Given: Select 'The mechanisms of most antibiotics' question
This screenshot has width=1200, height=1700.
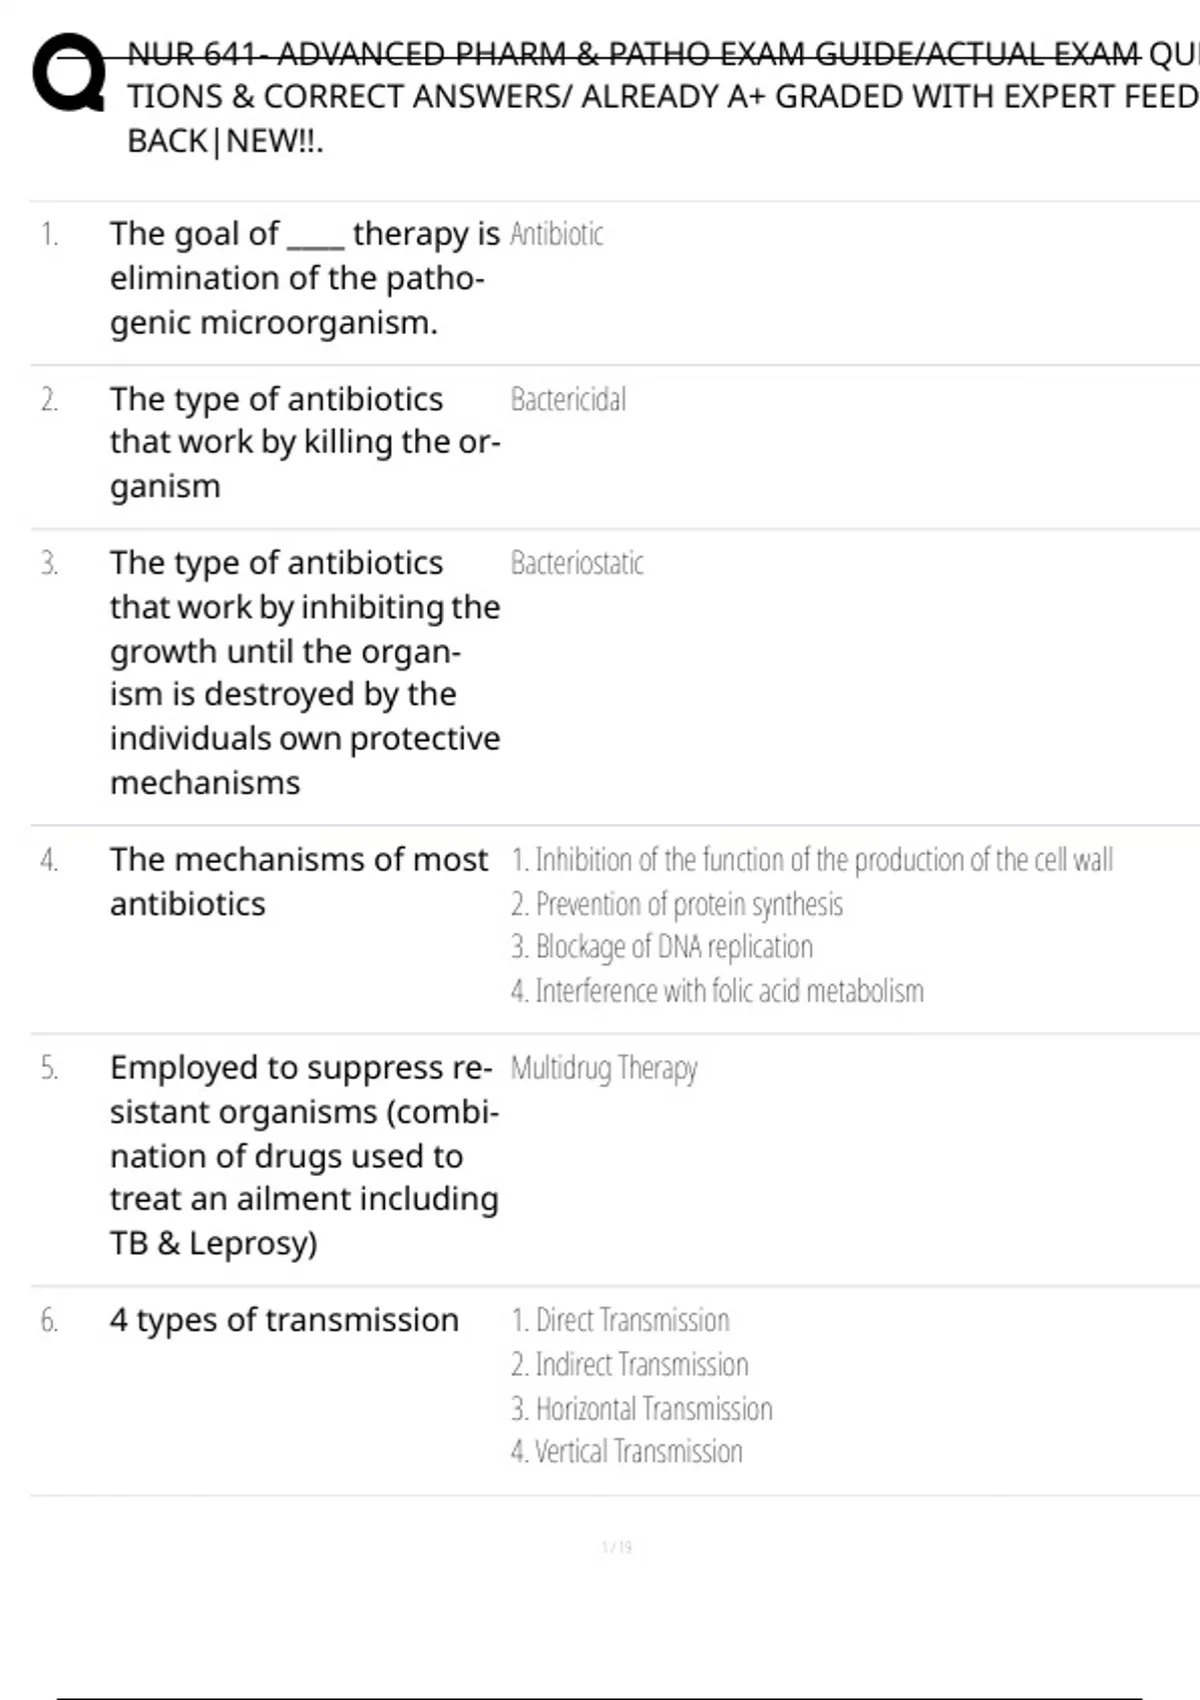Looking at the screenshot, I should click(298, 881).
